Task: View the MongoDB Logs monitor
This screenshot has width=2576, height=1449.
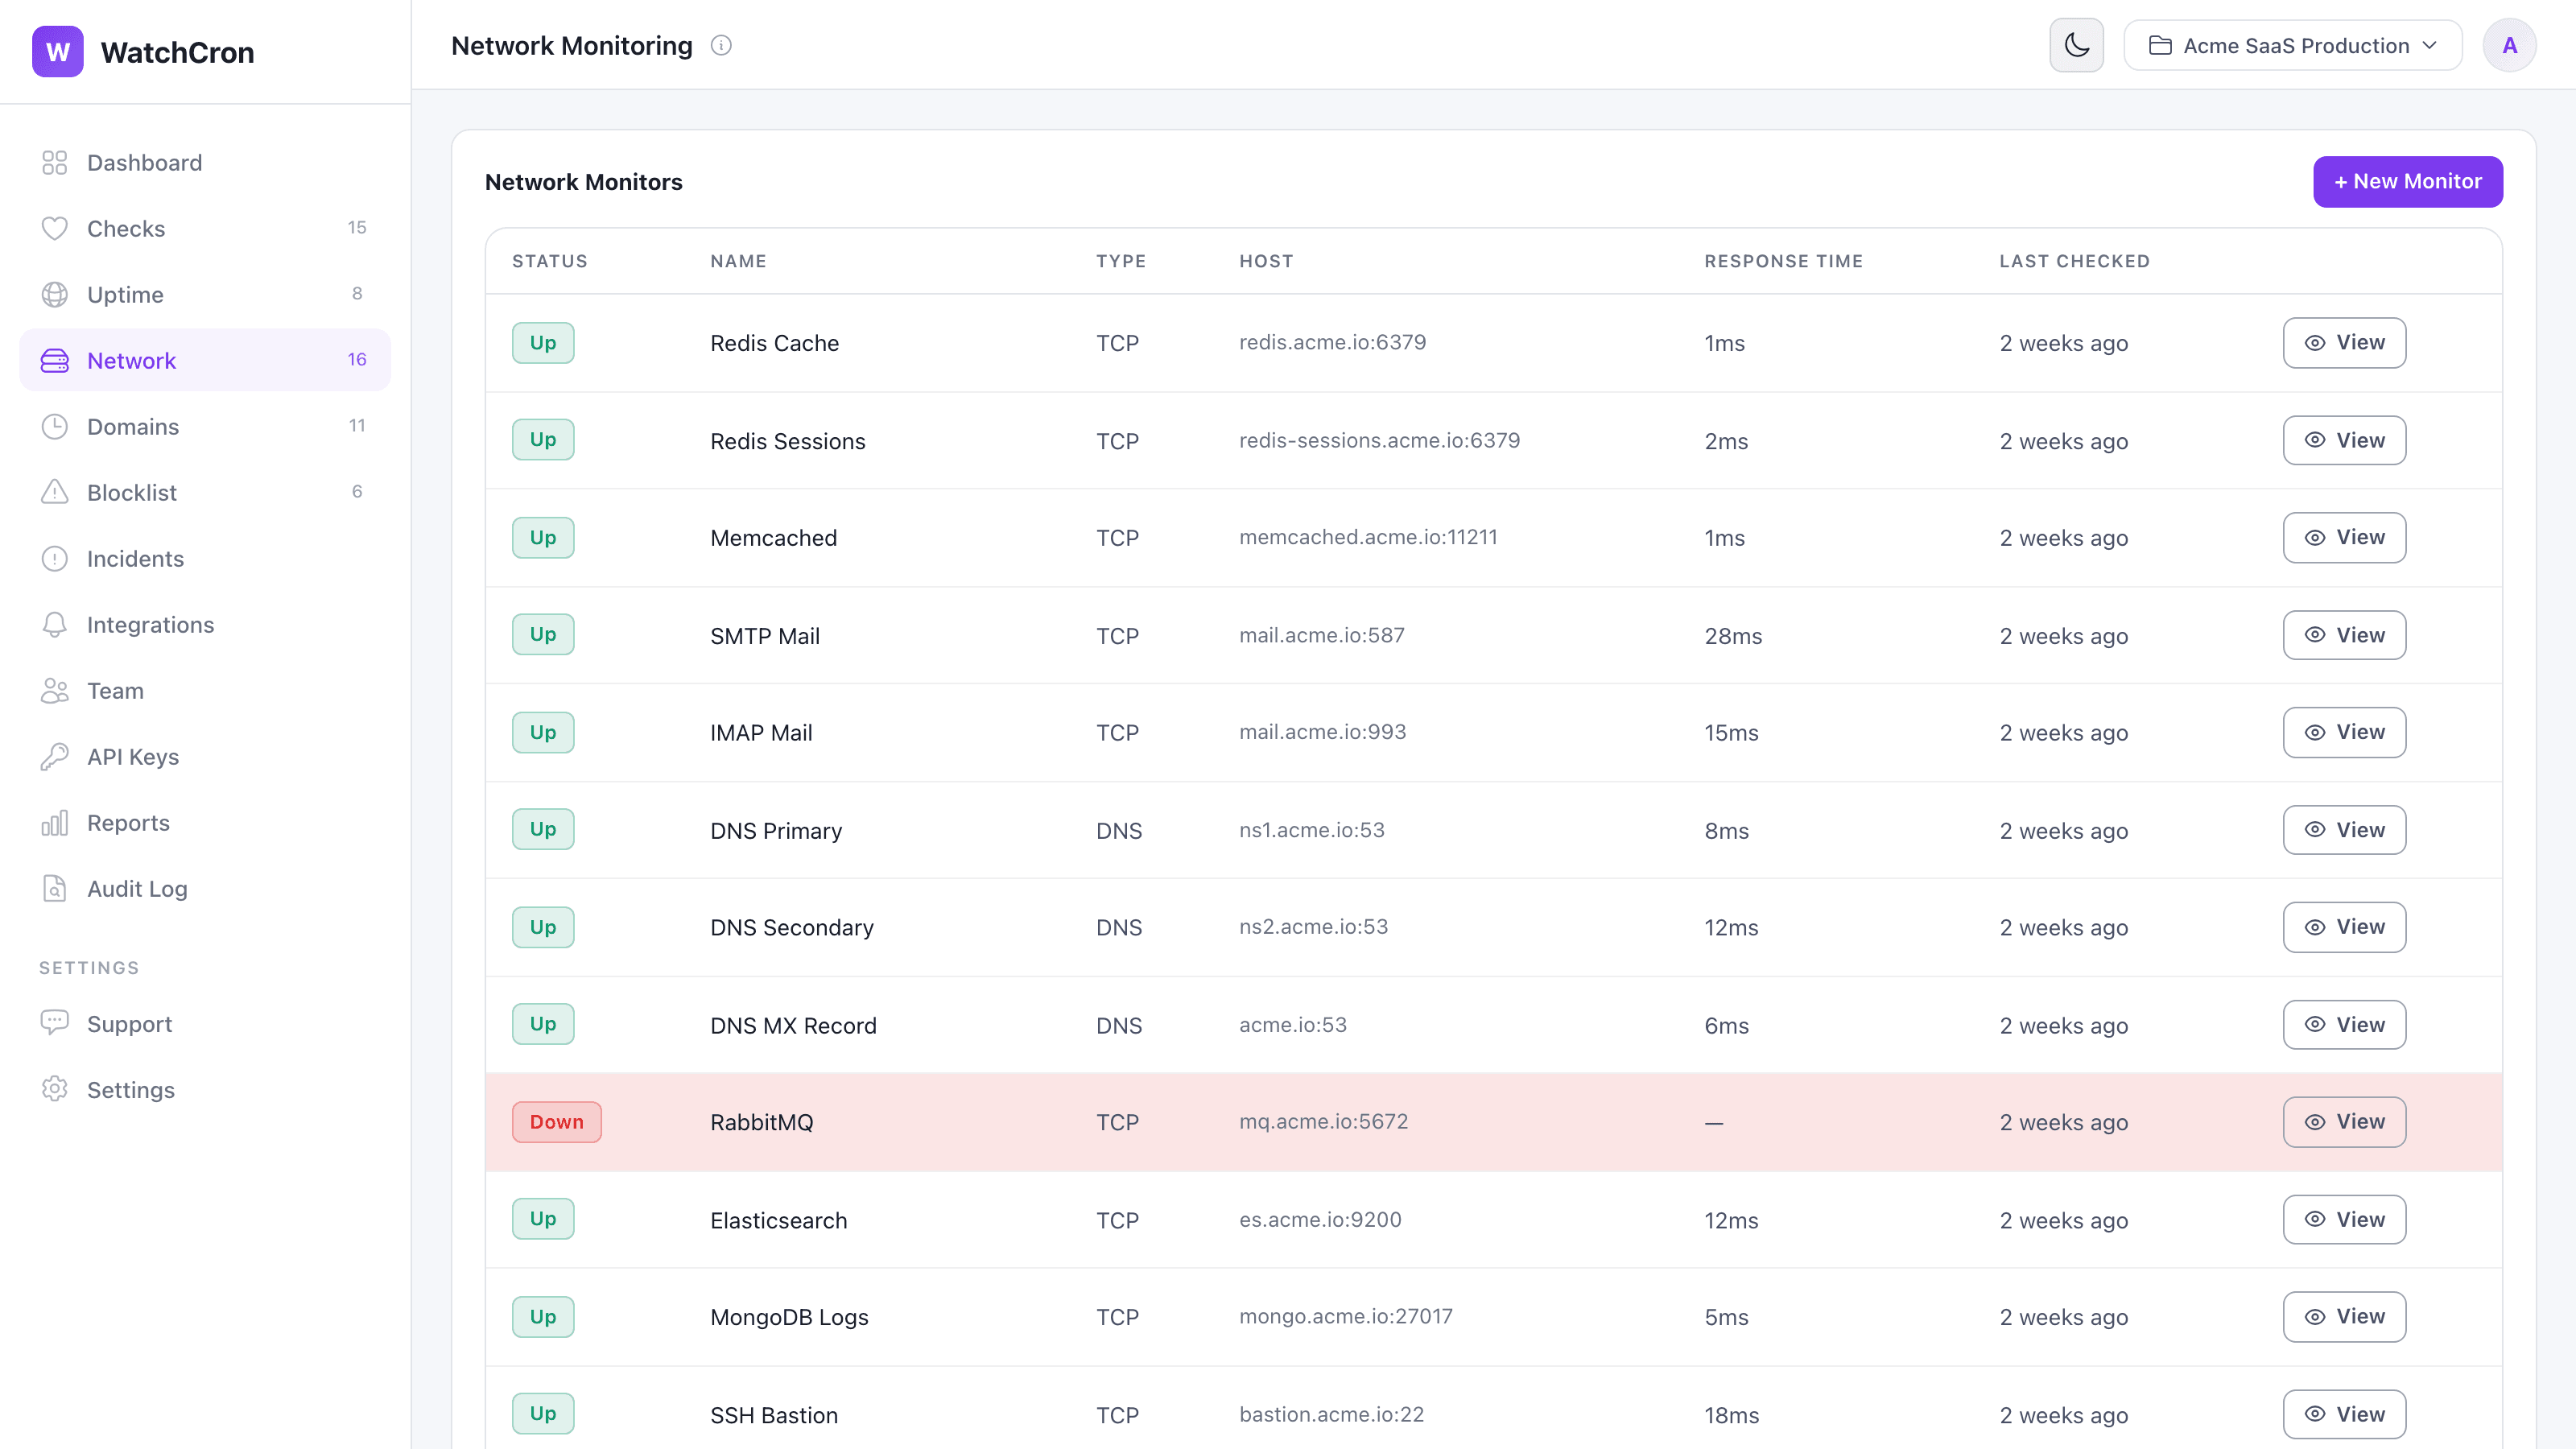Action: [2344, 1317]
